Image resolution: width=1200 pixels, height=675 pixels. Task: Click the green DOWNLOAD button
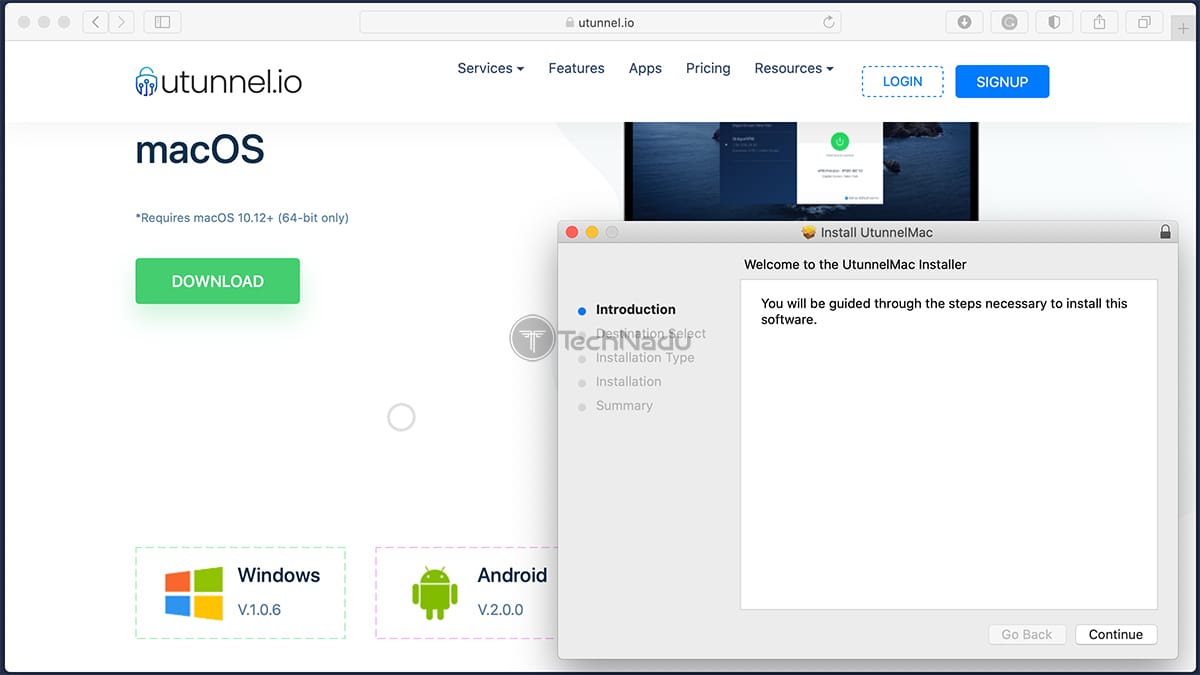coord(217,281)
